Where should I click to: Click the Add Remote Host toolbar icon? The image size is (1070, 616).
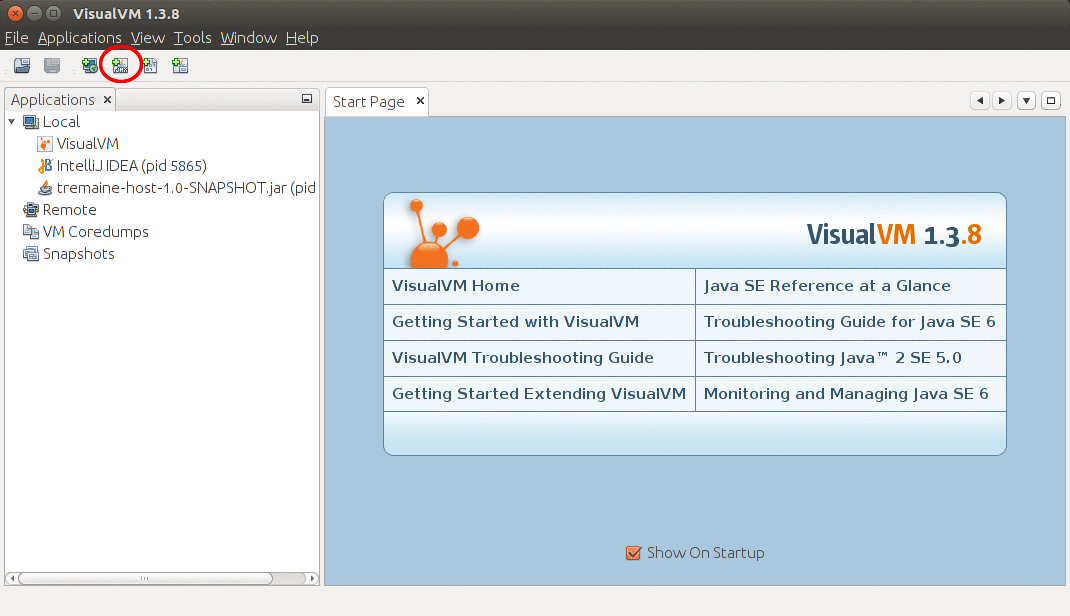(x=89, y=65)
